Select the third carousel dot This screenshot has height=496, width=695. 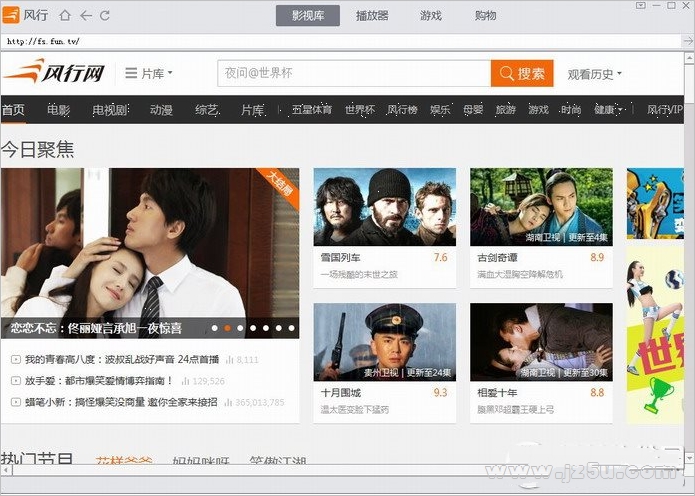[x=240, y=328]
